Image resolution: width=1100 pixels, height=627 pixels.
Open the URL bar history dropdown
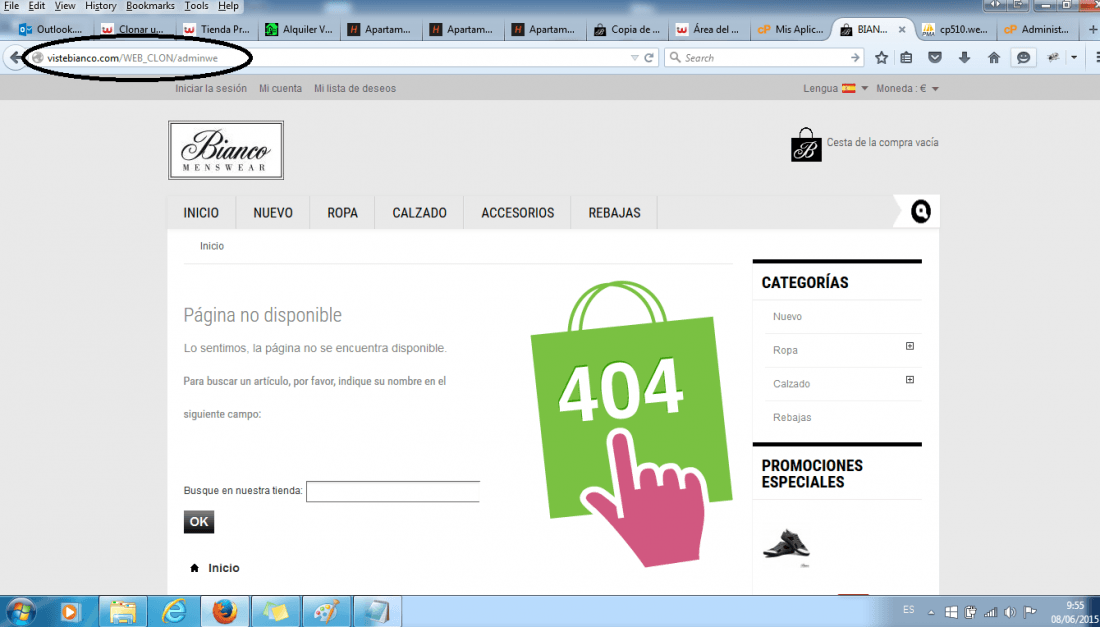[634, 58]
